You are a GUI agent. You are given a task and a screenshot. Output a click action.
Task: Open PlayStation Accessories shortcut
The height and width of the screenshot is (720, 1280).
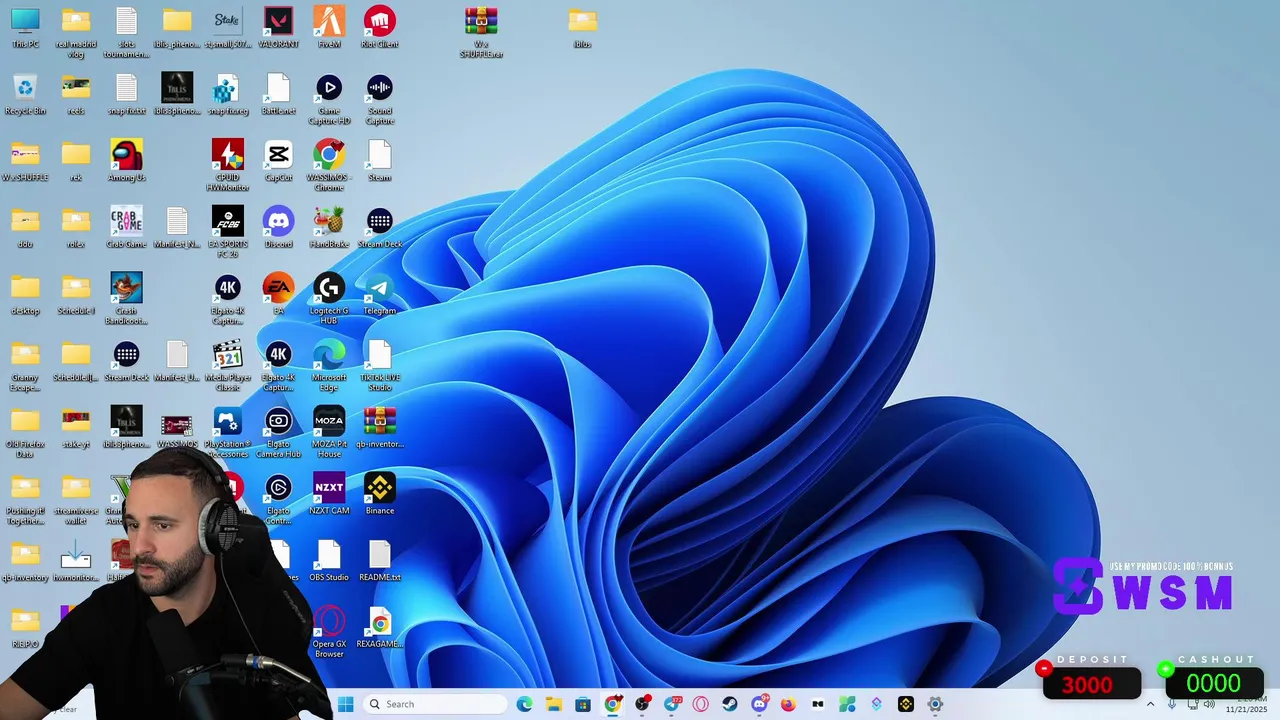pos(227,433)
